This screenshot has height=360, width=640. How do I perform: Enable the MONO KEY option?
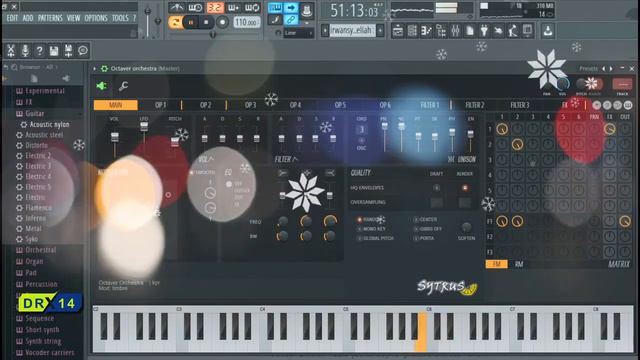pyautogui.click(x=371, y=229)
